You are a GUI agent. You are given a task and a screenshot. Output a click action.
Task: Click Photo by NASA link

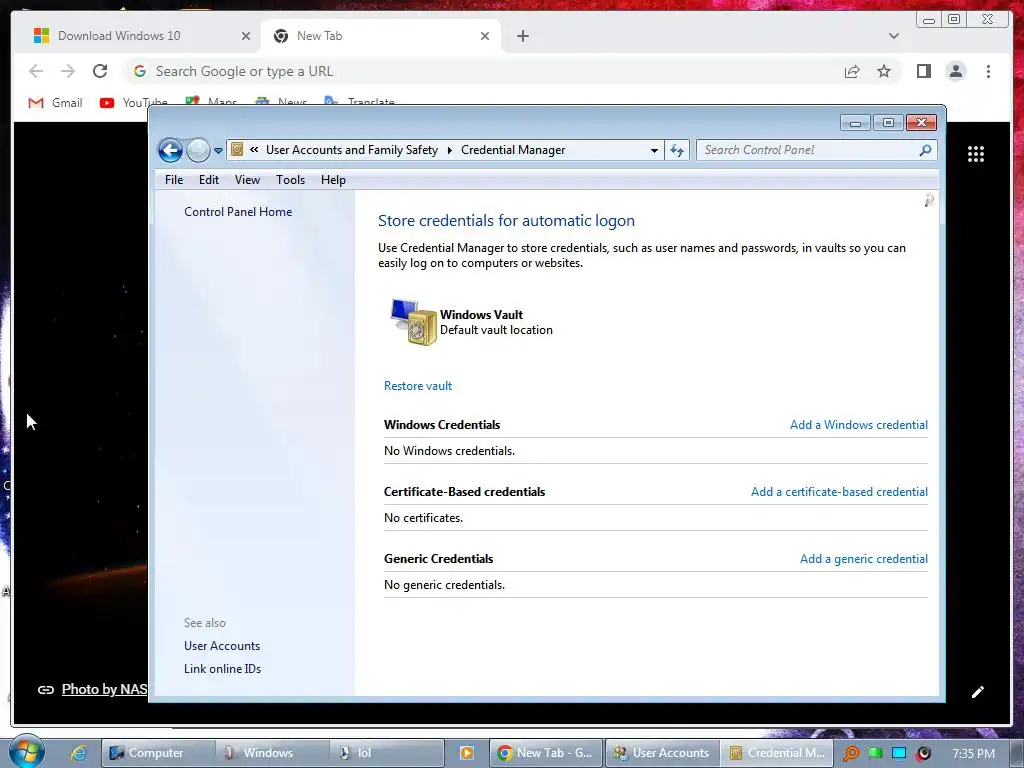point(104,689)
